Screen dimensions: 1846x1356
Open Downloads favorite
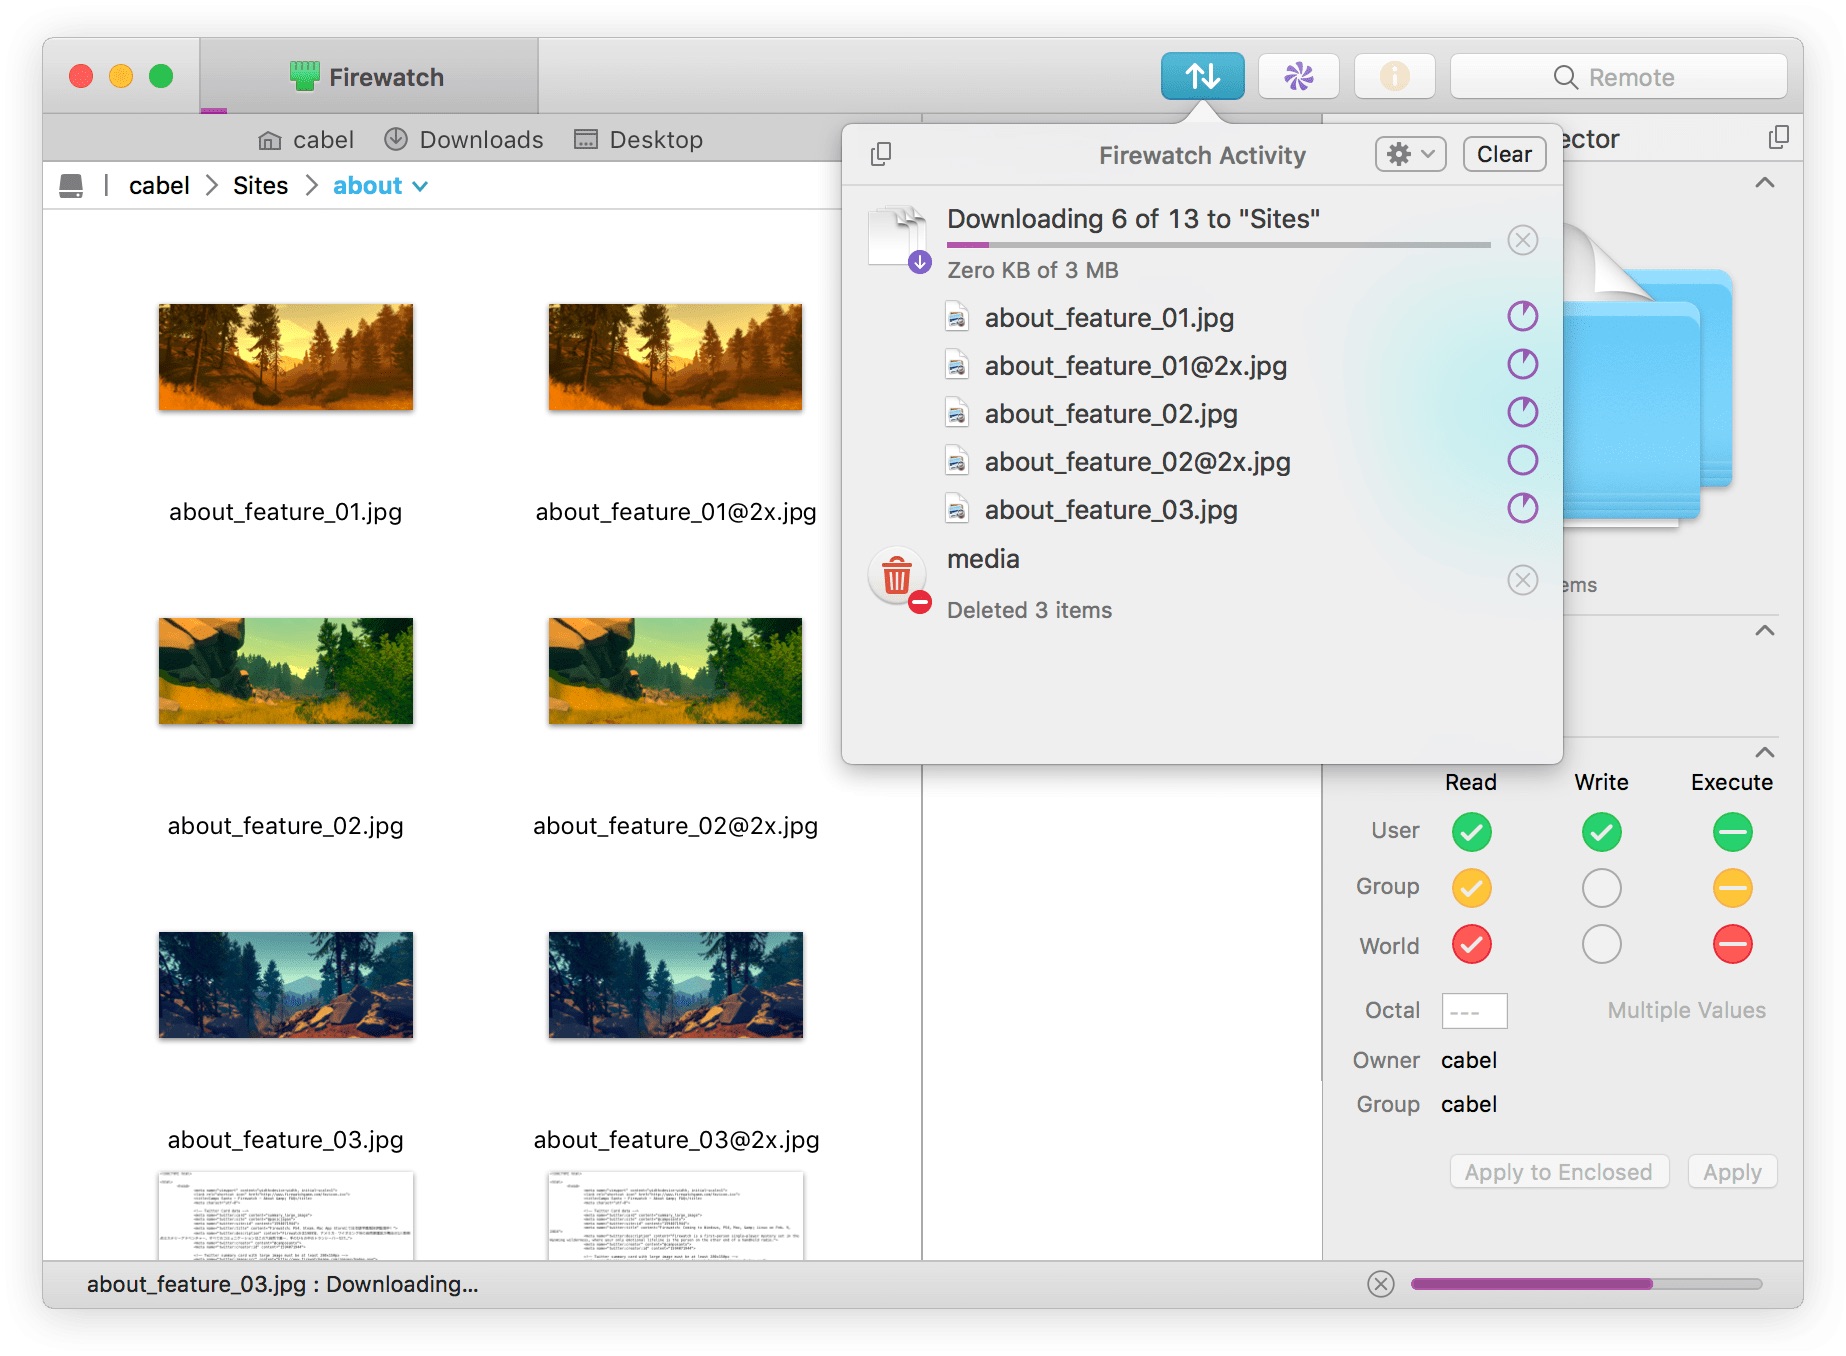464,140
